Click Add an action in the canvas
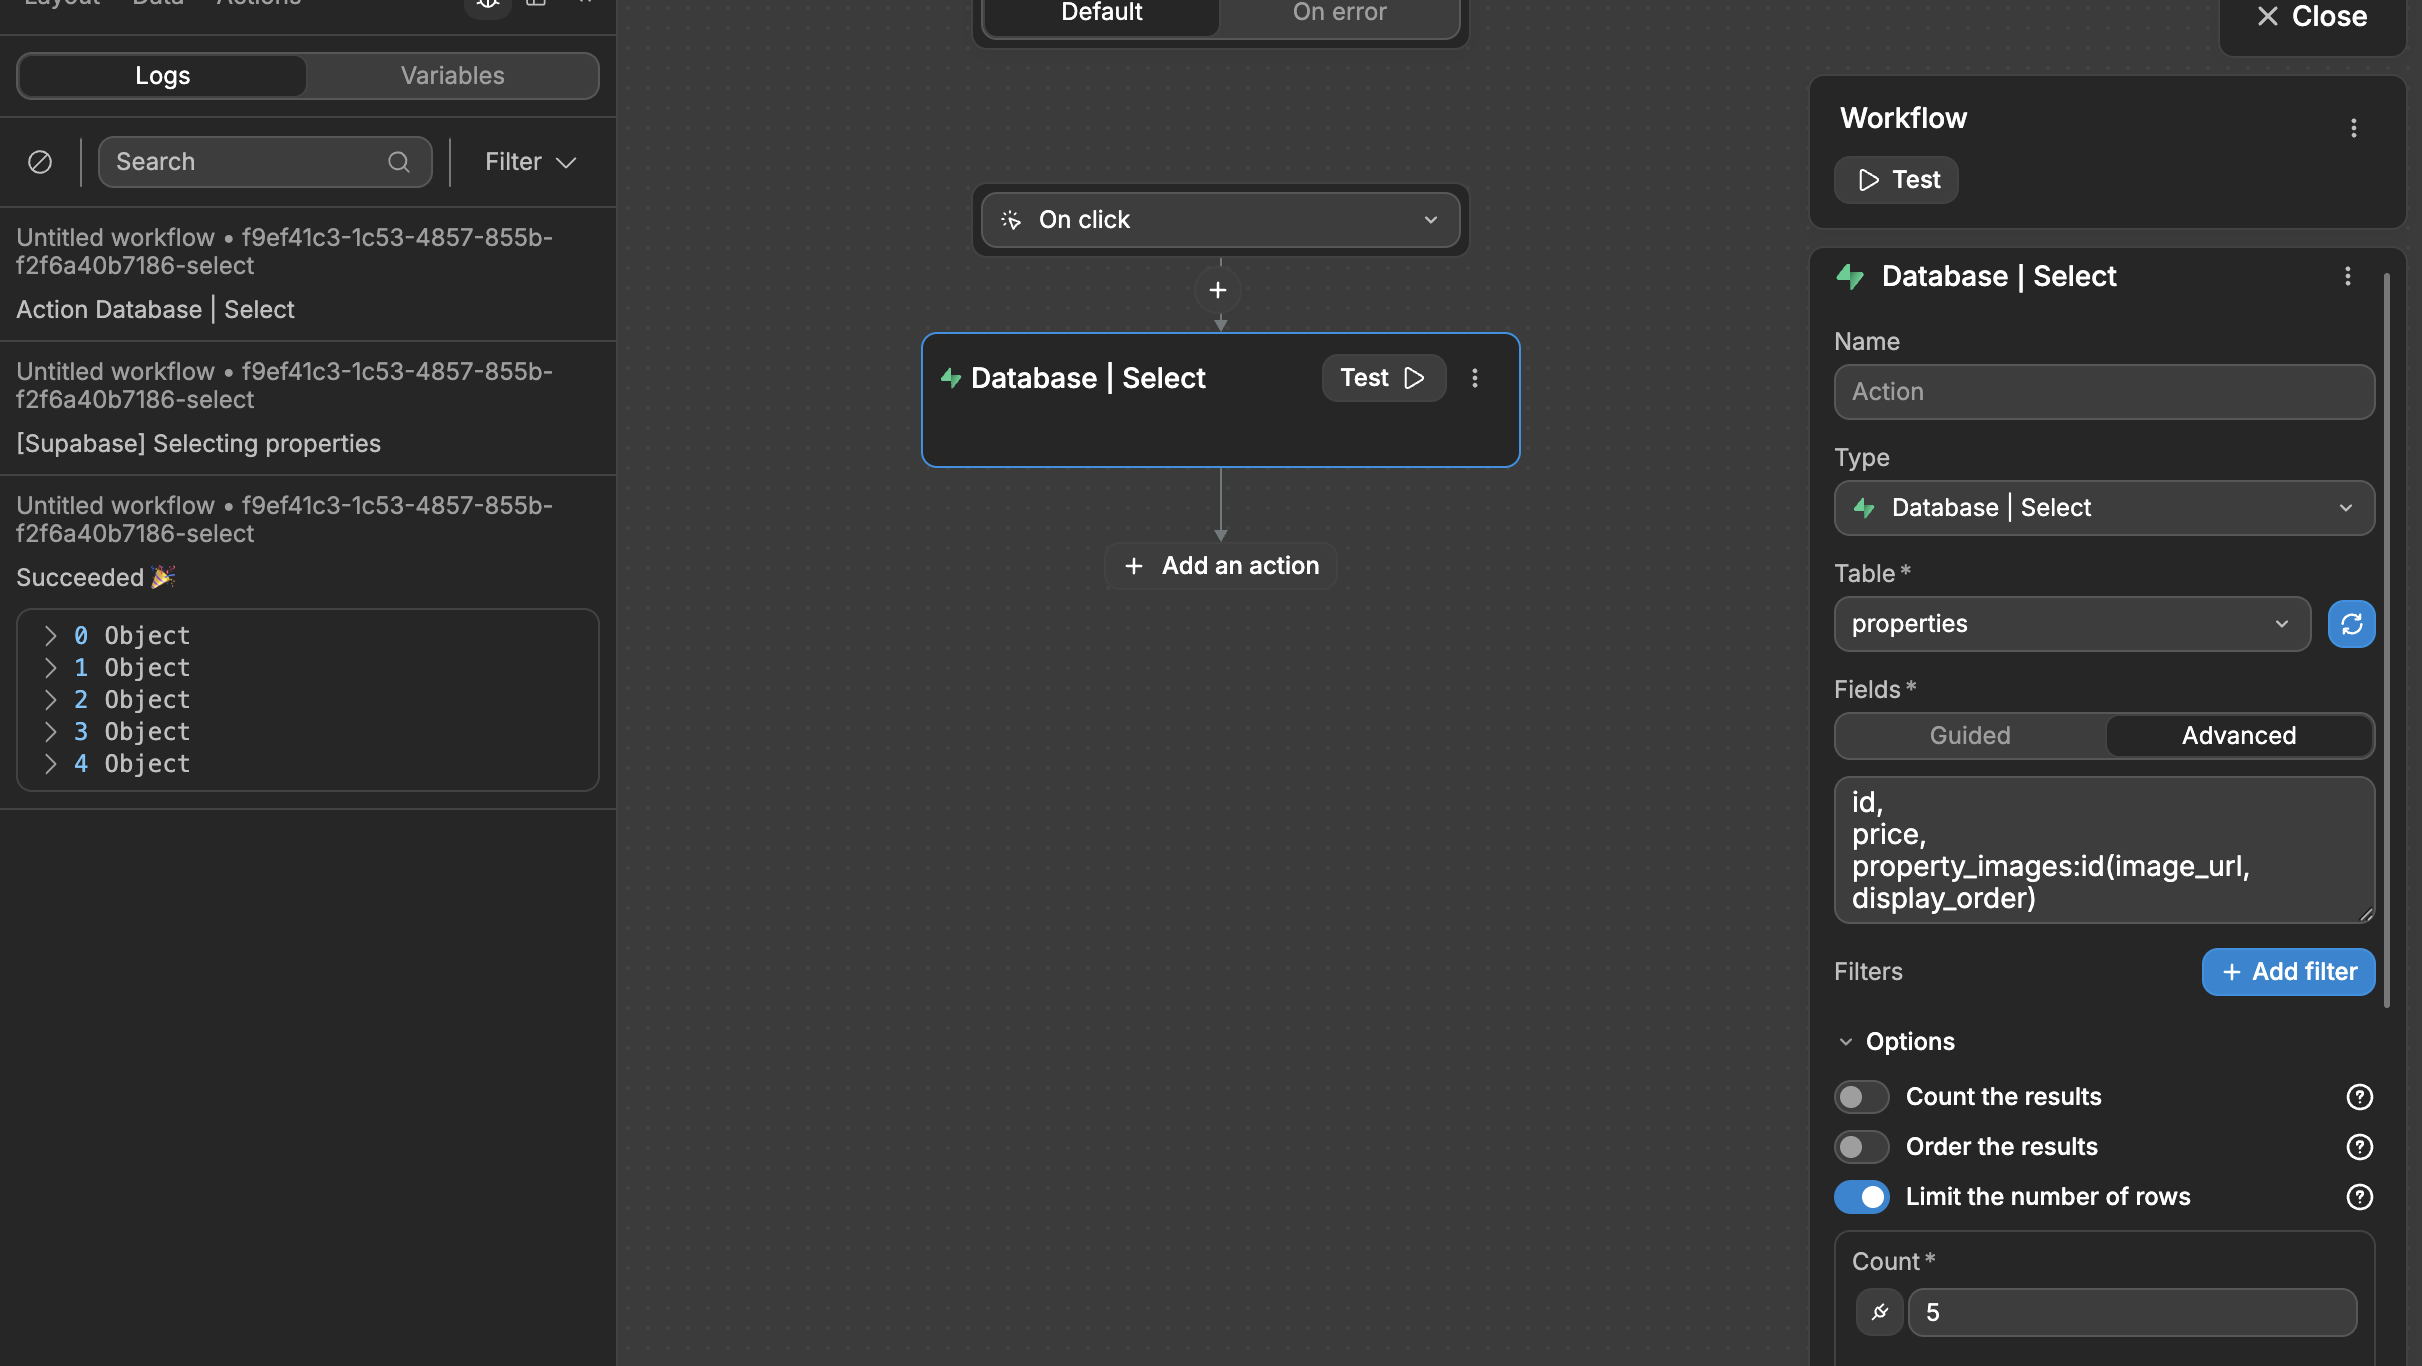The image size is (2422, 1366). [x=1219, y=565]
